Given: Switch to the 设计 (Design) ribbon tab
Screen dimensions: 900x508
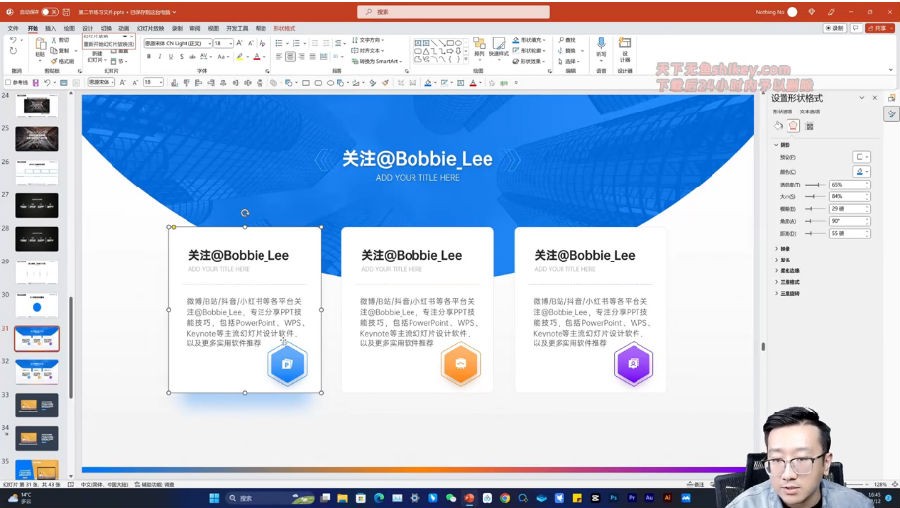Looking at the screenshot, I should point(87,28).
